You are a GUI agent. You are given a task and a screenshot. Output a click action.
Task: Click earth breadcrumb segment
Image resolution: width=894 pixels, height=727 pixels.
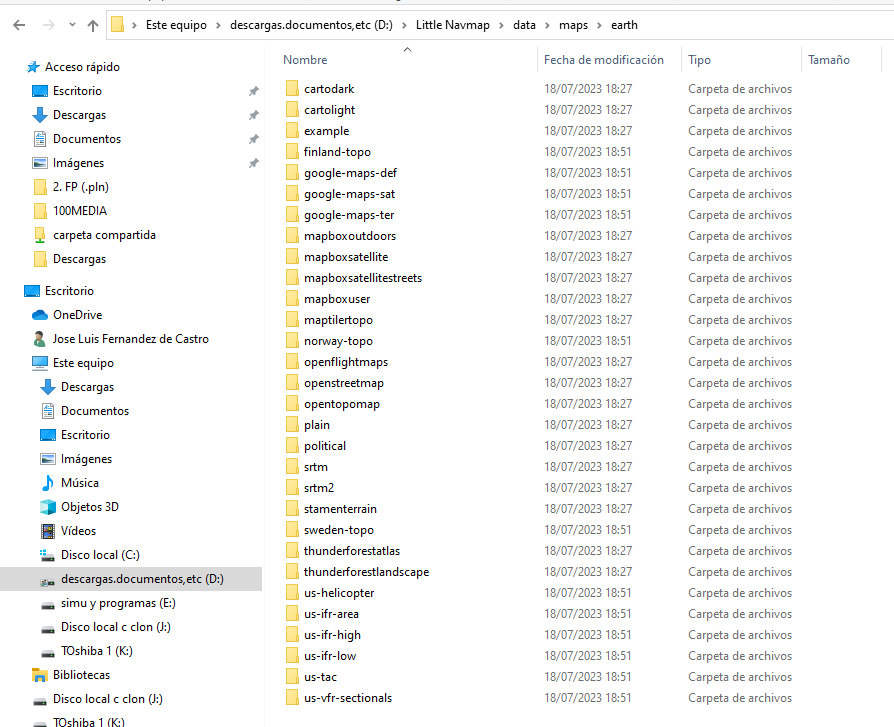tap(624, 25)
